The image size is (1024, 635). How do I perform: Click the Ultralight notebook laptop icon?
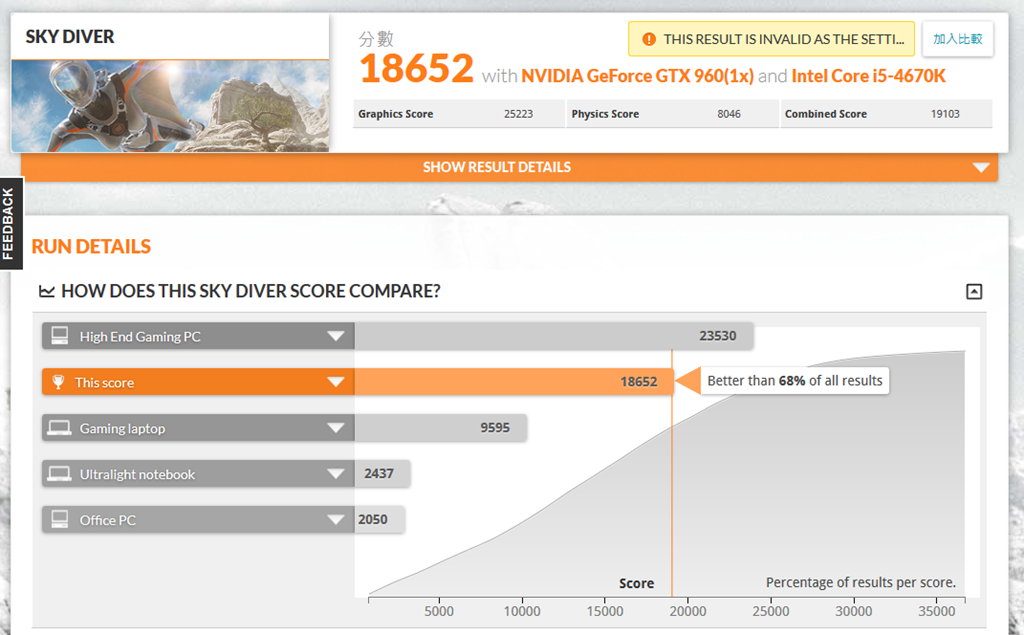(x=59, y=474)
